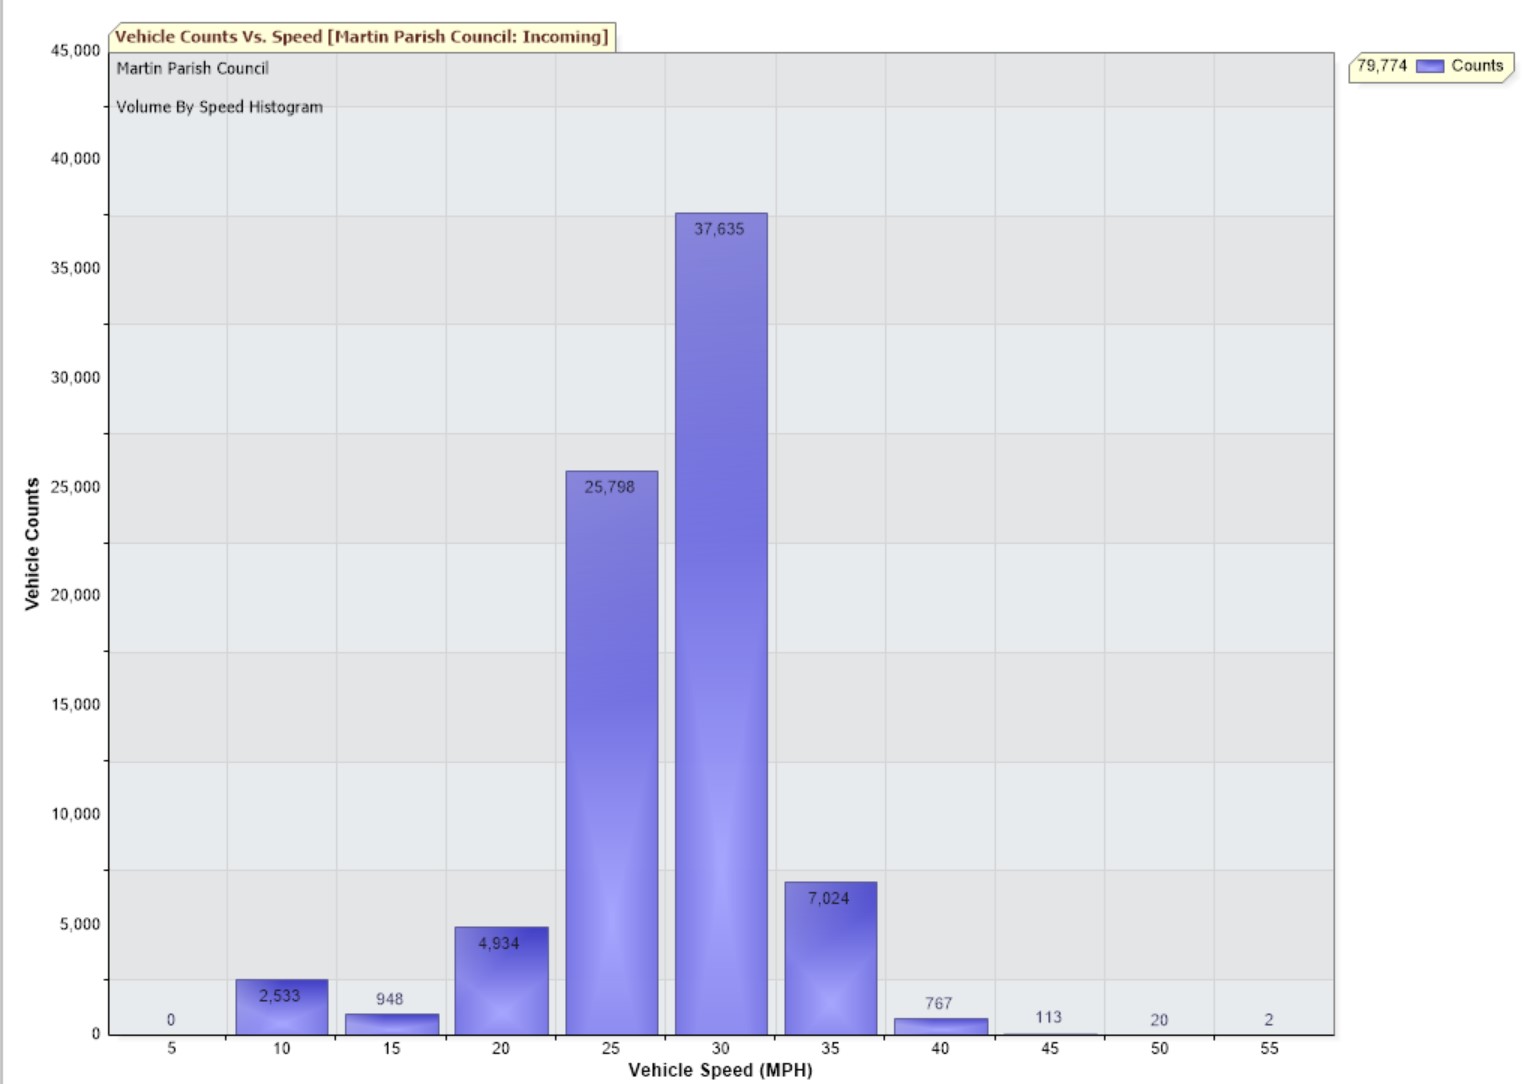Click the 2 data label at 55 MPH
Image resolution: width=1522 pixels, height=1084 pixels.
1269,1020
